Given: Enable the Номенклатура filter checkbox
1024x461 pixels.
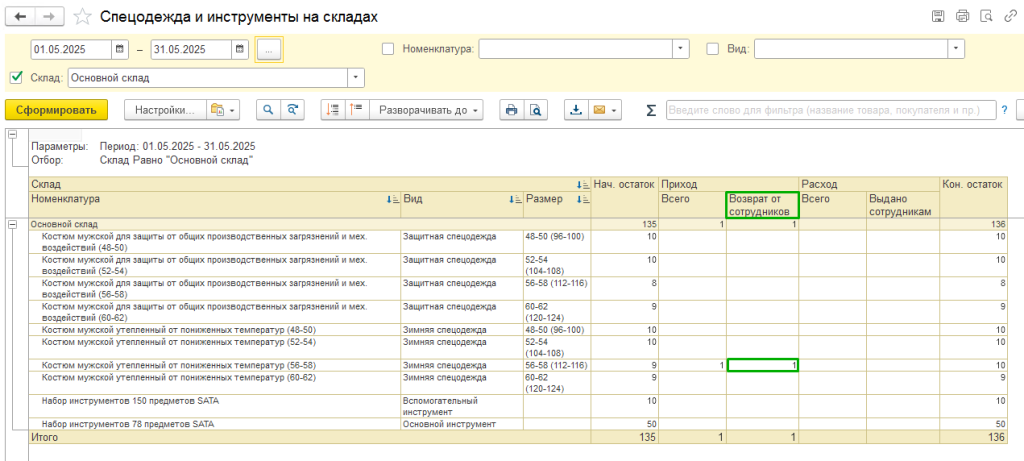Looking at the screenshot, I should coord(388,48).
